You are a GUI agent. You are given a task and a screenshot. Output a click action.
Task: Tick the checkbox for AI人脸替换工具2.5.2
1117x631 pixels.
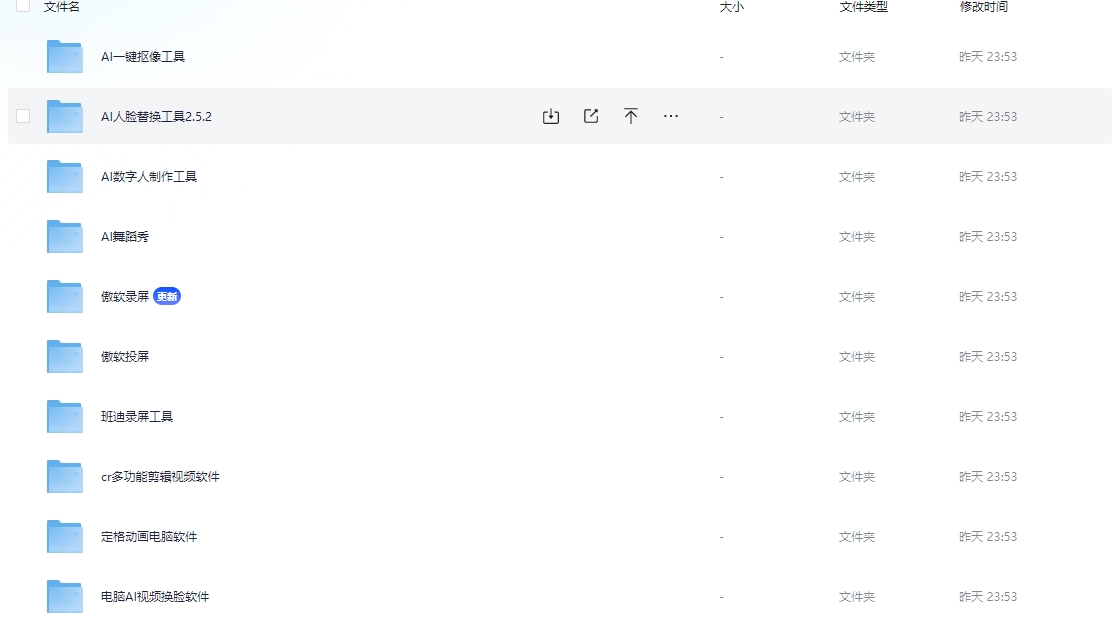pyautogui.click(x=23, y=116)
